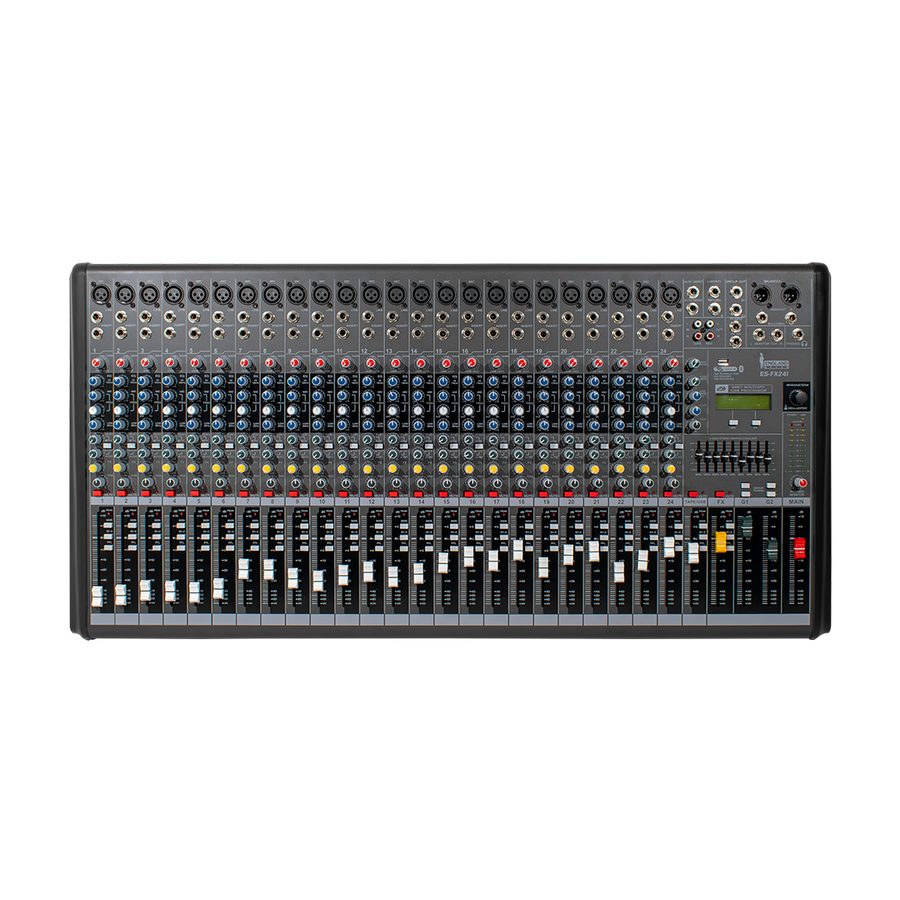Click the channel 24 XLR mic input
This screenshot has height=900, width=900.
tap(669, 294)
